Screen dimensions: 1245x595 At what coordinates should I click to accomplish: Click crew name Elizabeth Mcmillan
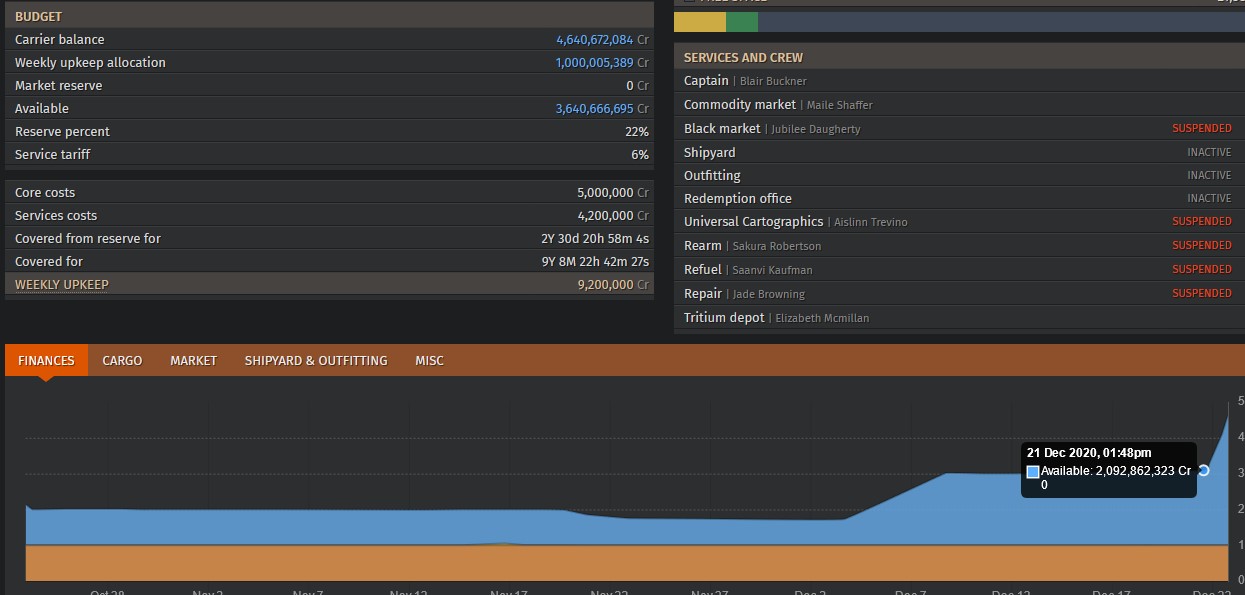point(823,318)
